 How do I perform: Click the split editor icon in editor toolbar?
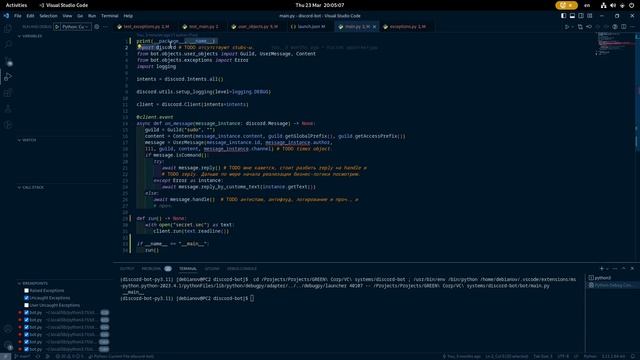click(x=624, y=27)
